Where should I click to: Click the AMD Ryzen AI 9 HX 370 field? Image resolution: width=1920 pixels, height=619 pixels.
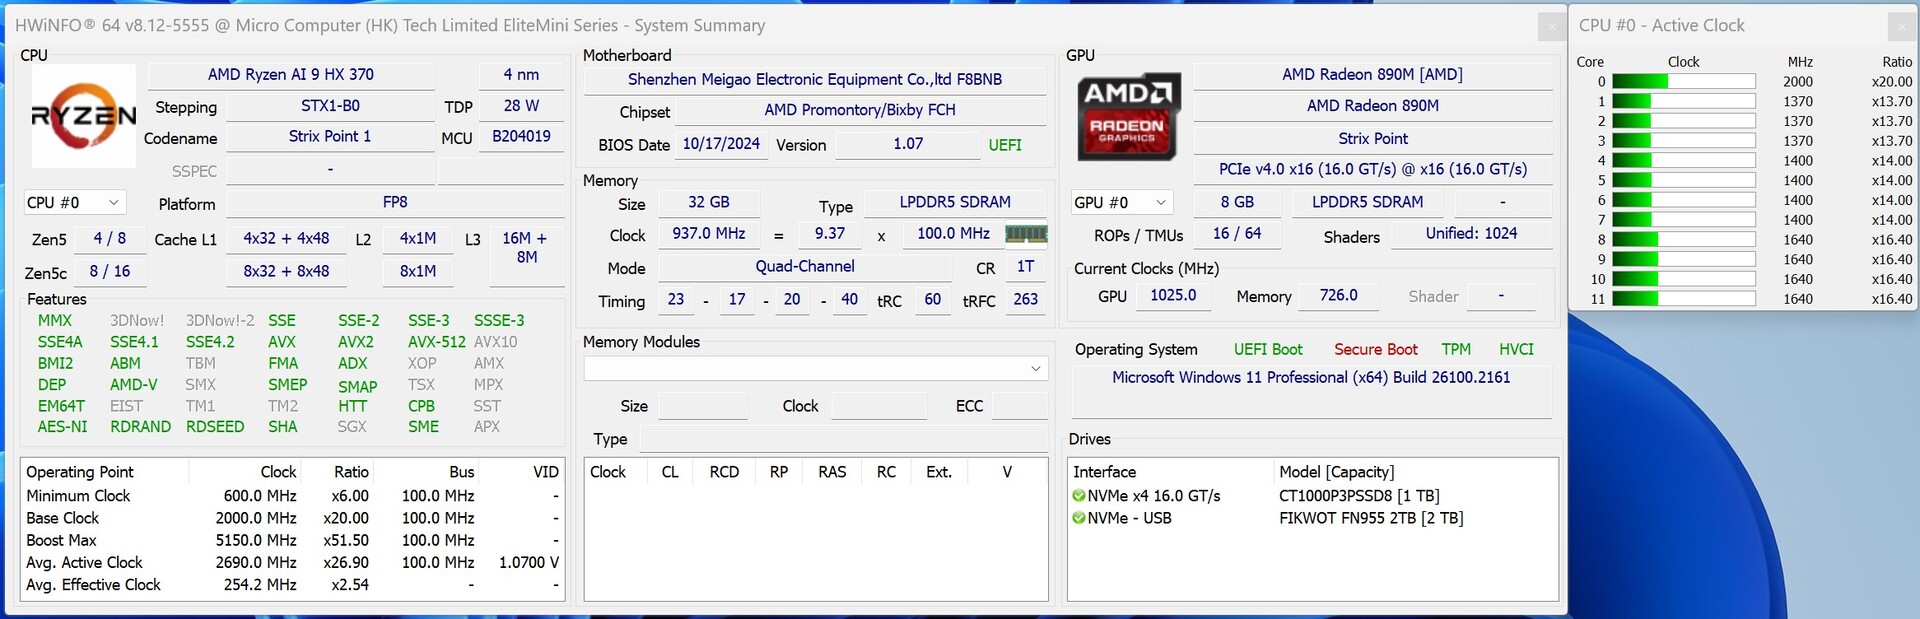[291, 75]
